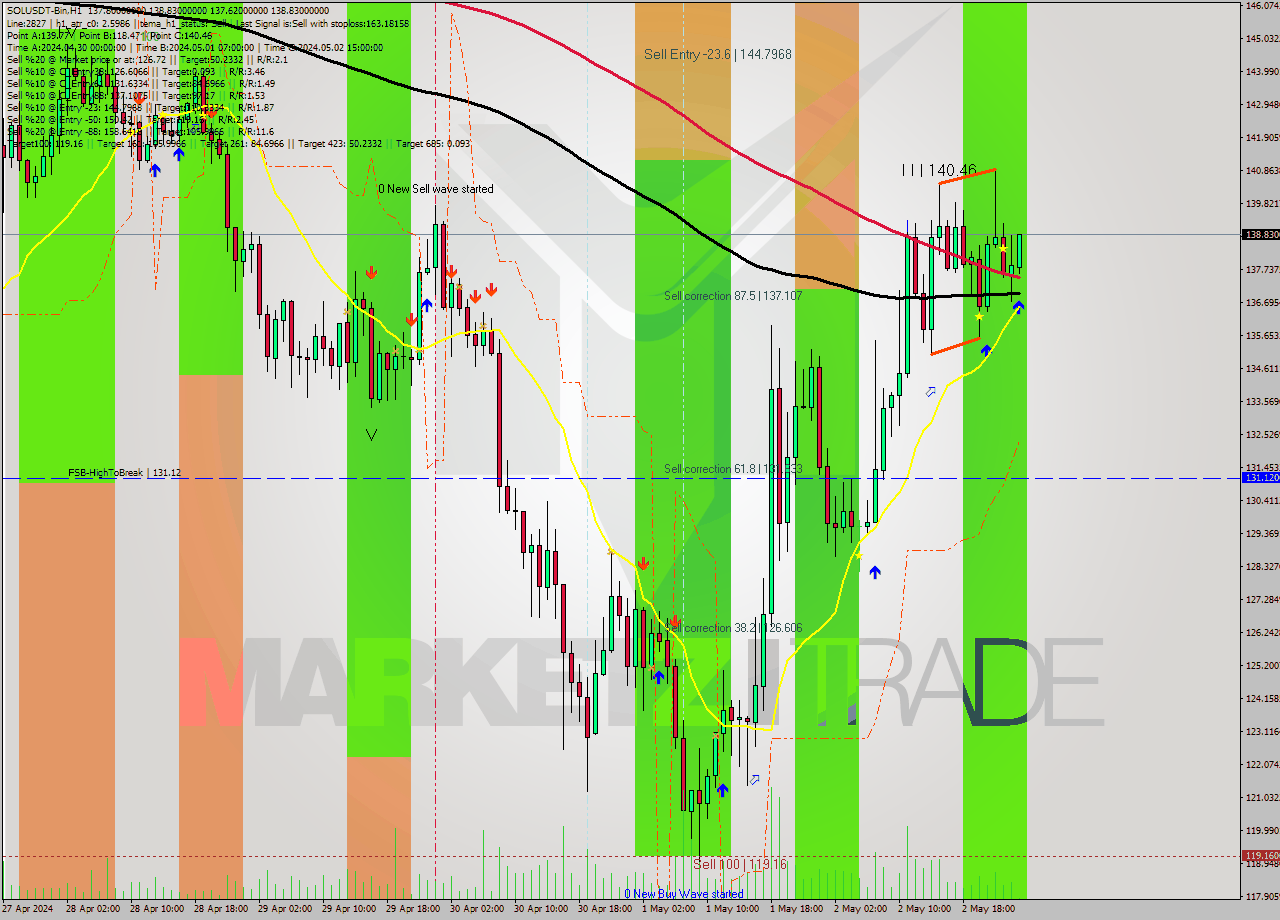Click the 146.074 price axis label
The height and width of the screenshot is (920, 1280).
pyautogui.click(x=1262, y=6)
